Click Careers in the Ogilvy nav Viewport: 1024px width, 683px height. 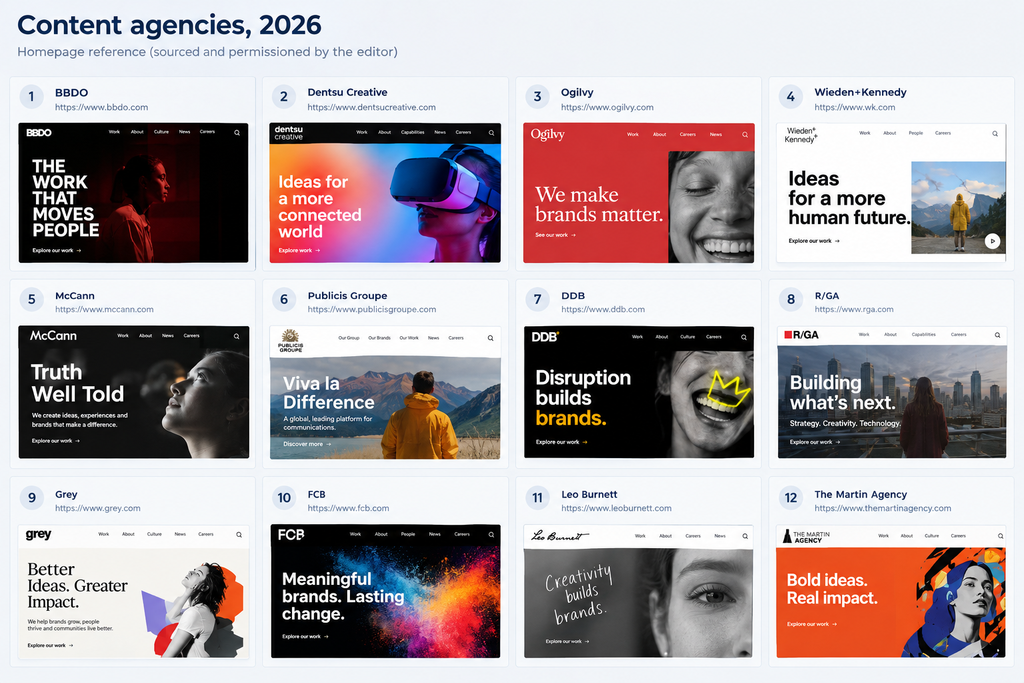[x=688, y=135]
